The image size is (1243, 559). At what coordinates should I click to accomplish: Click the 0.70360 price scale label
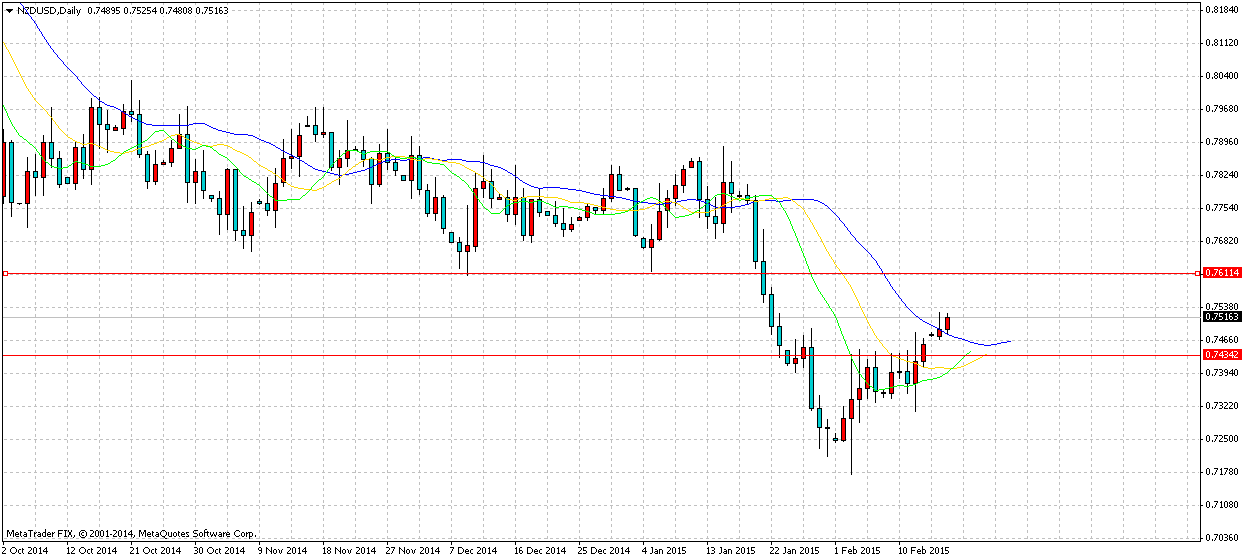pyautogui.click(x=1222, y=537)
